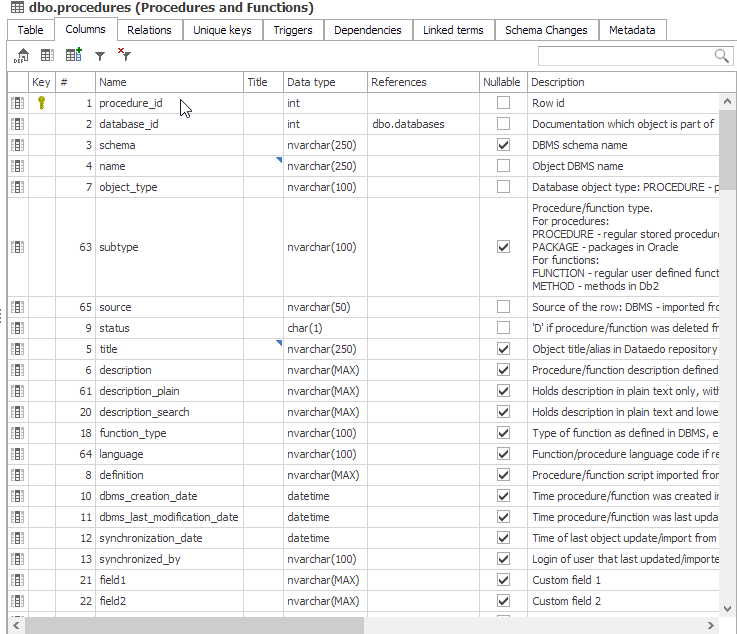Click the column chooser icon in toolbar

47,56
